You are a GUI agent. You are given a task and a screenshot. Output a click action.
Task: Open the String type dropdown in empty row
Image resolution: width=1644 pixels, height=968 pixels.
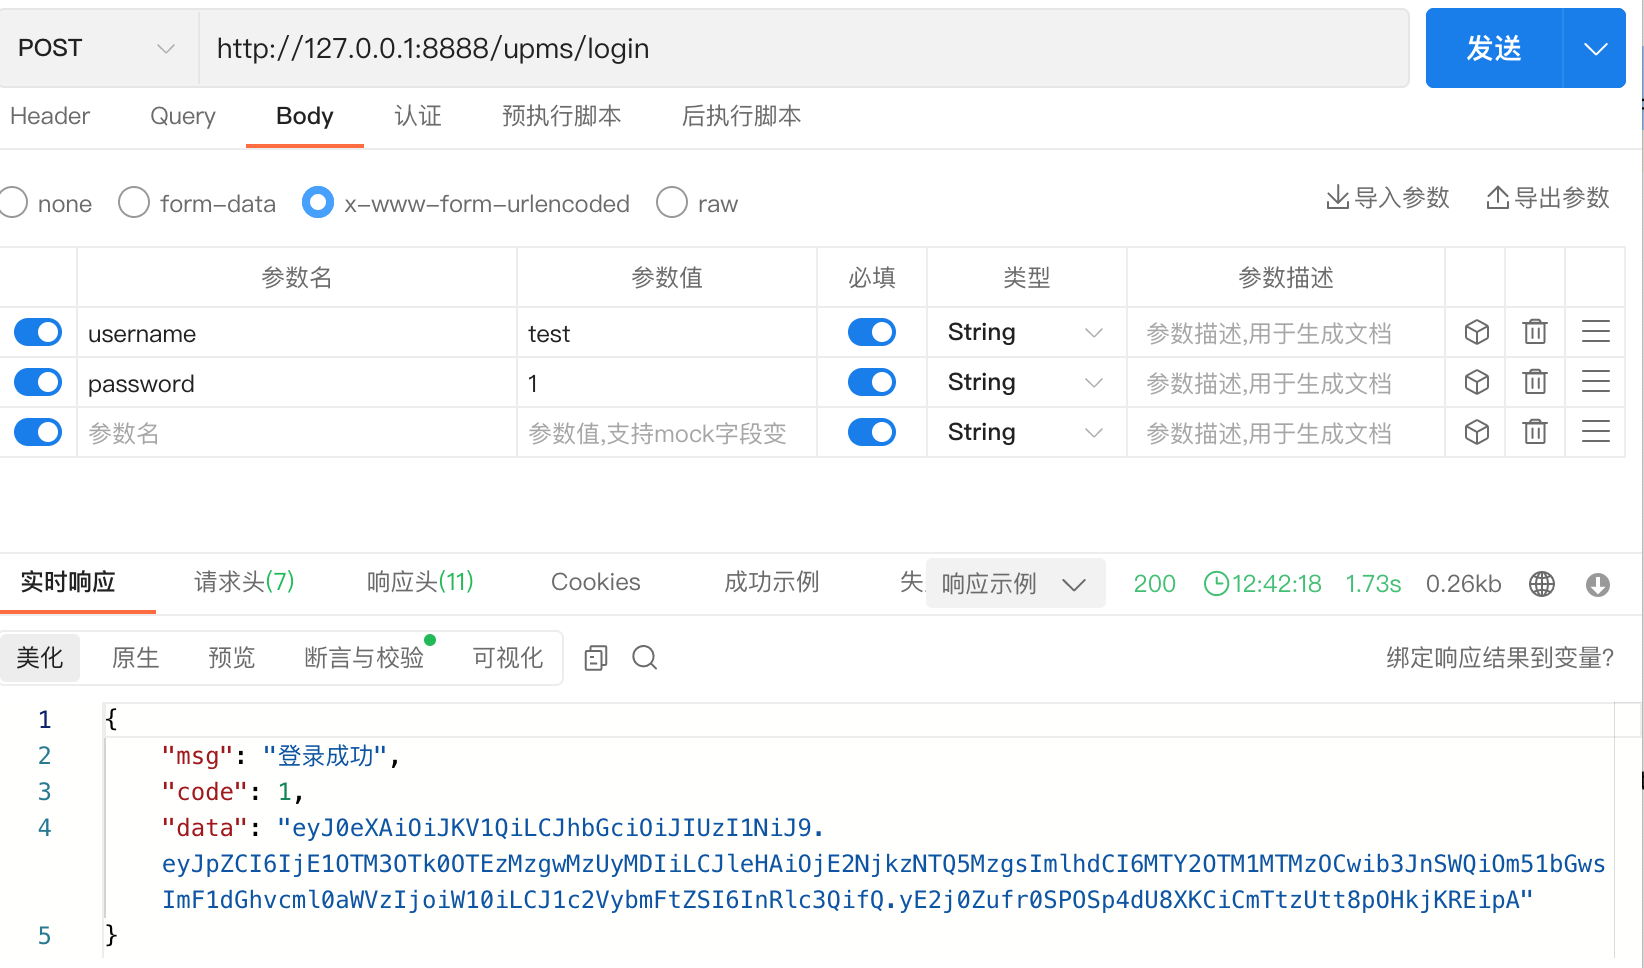click(x=1026, y=432)
